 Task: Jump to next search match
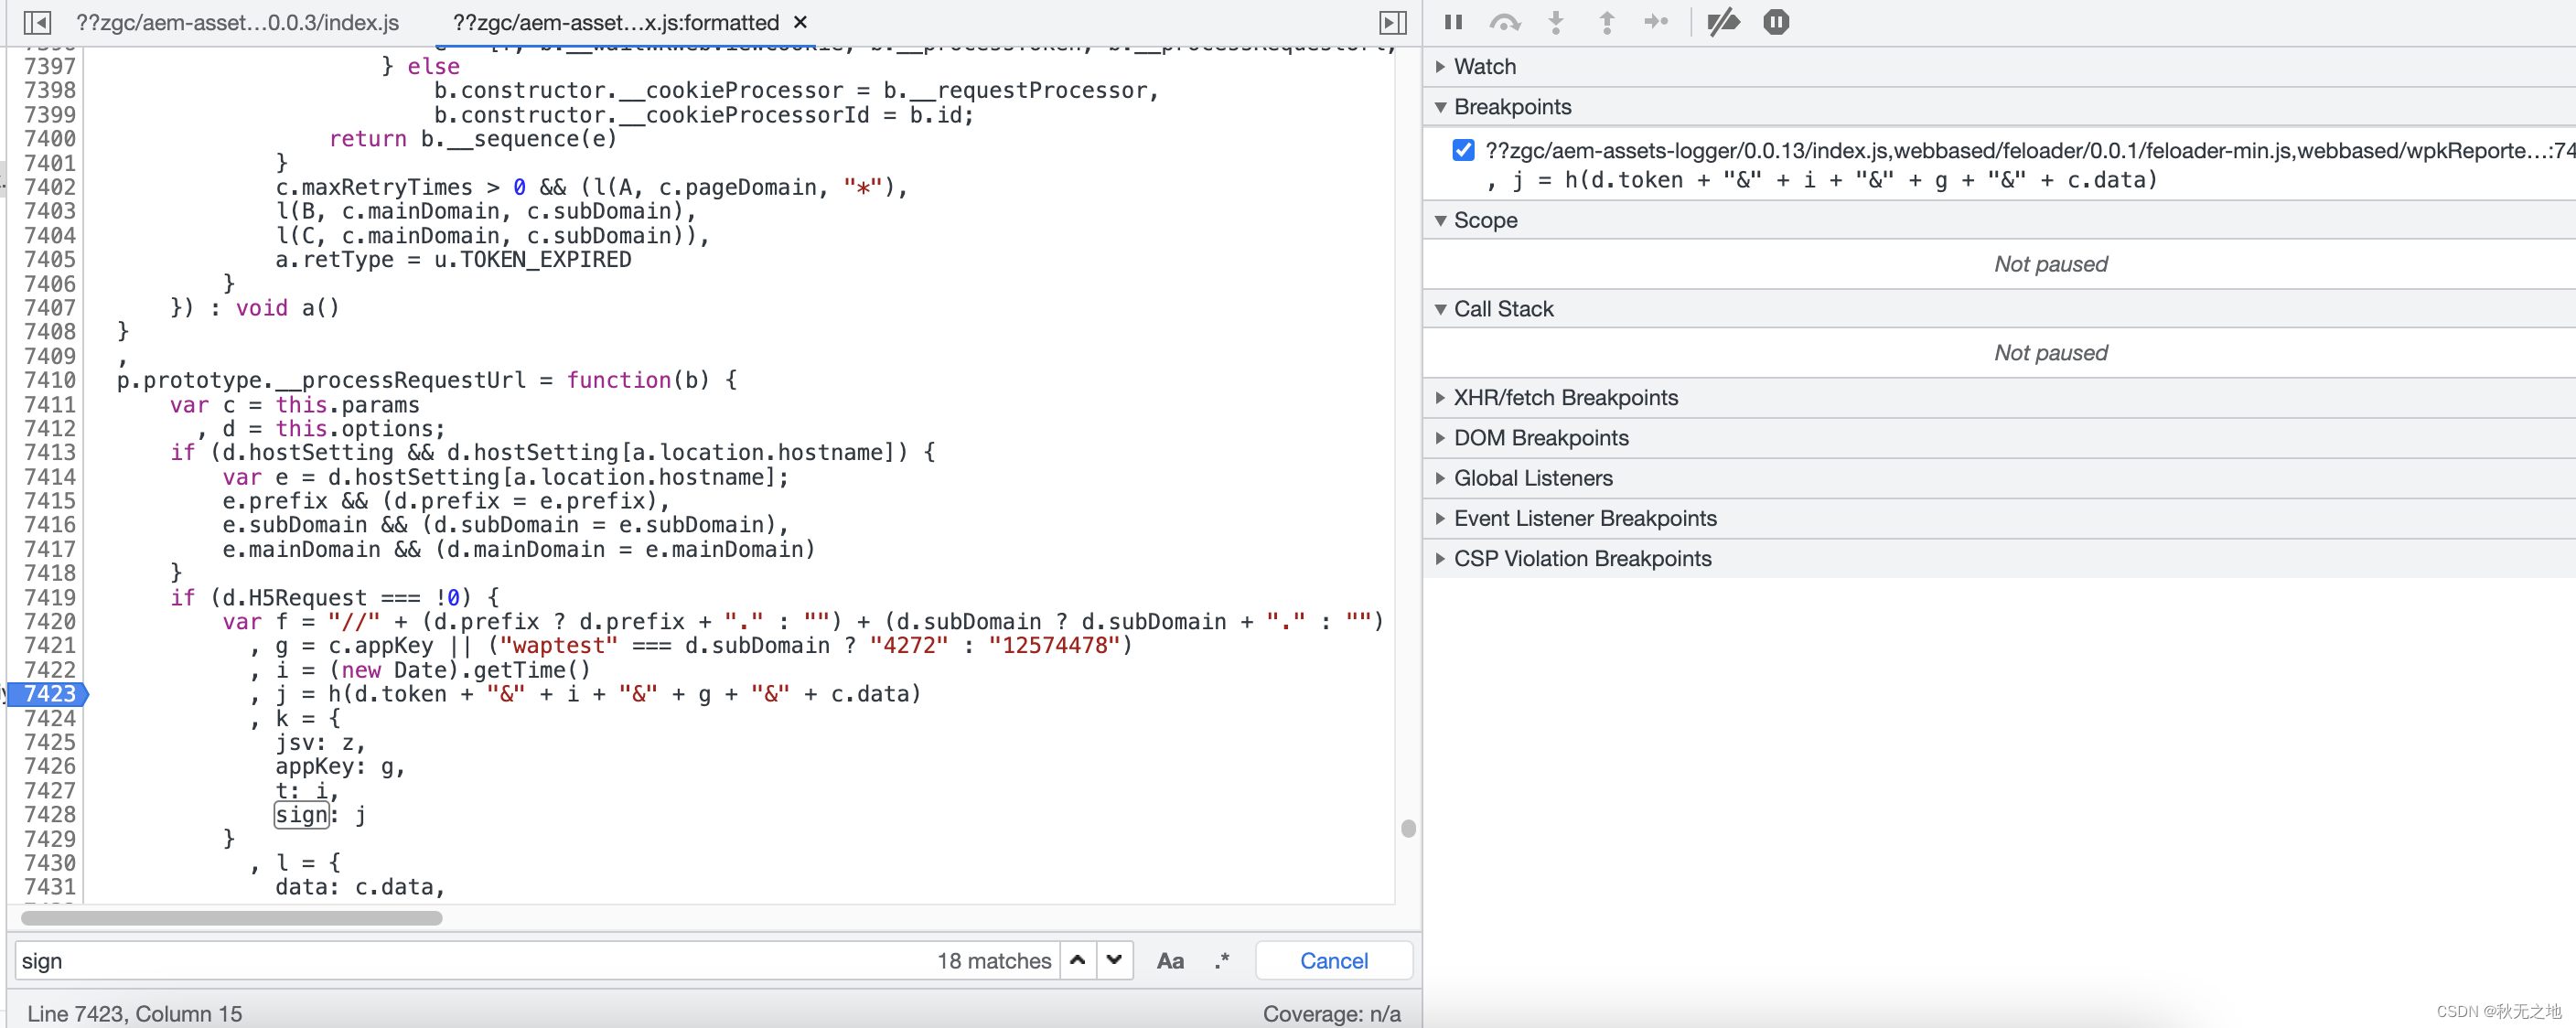coord(1114,960)
